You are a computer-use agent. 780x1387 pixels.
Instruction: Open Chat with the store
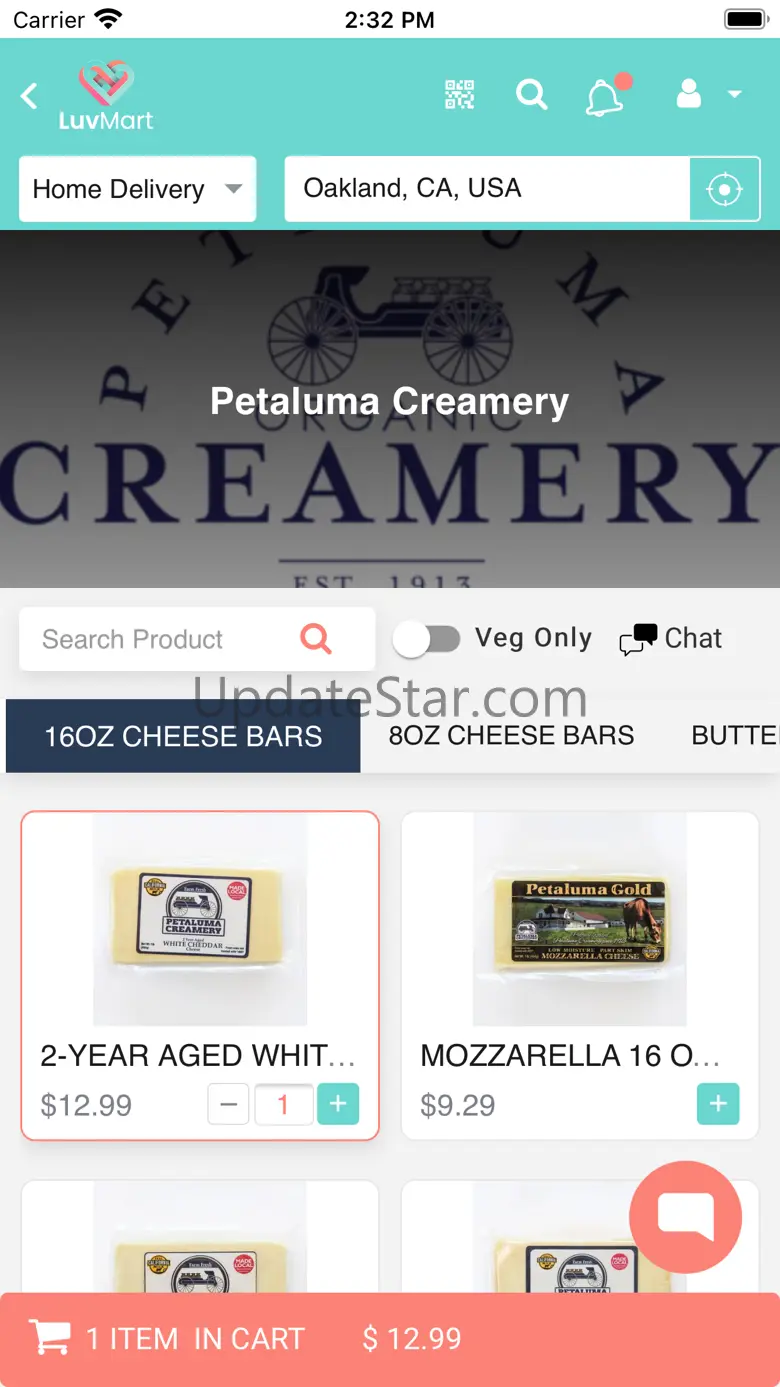point(670,638)
